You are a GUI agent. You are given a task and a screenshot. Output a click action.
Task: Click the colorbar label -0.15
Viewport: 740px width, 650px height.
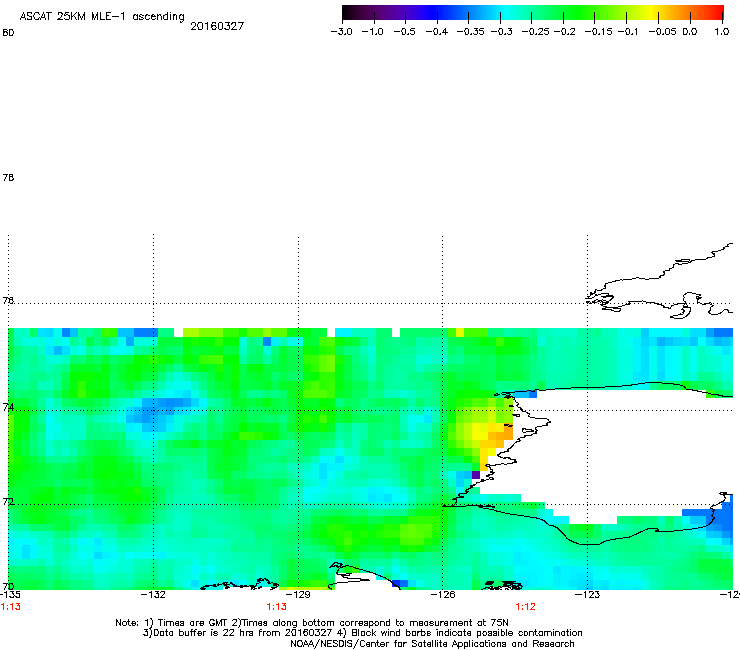pos(598,32)
